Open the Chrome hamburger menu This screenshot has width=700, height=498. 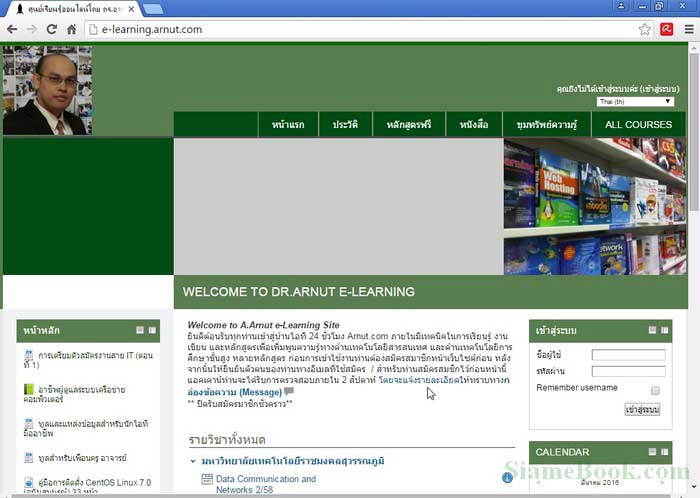689,29
